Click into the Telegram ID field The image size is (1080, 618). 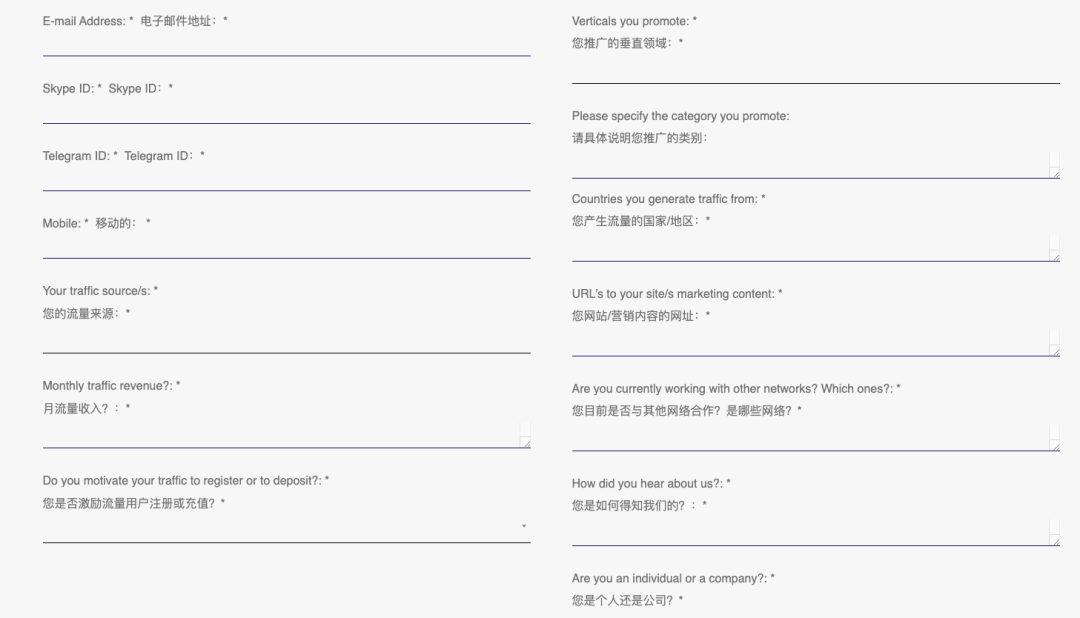pos(286,178)
